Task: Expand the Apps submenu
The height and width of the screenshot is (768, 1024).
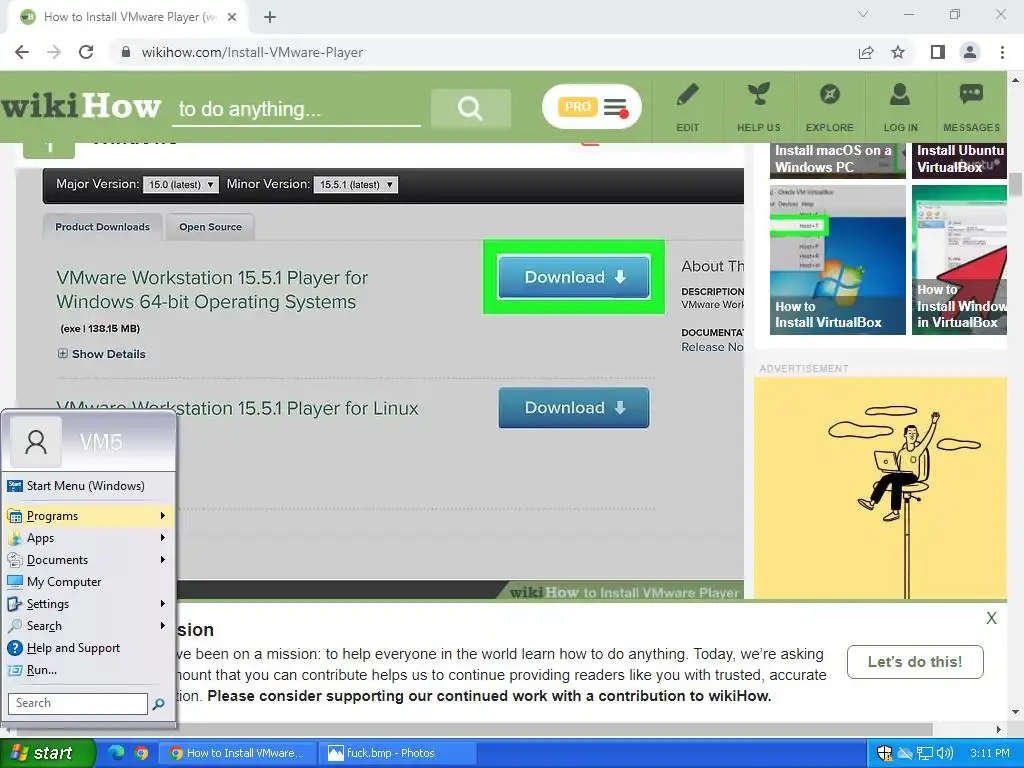Action: (89, 537)
